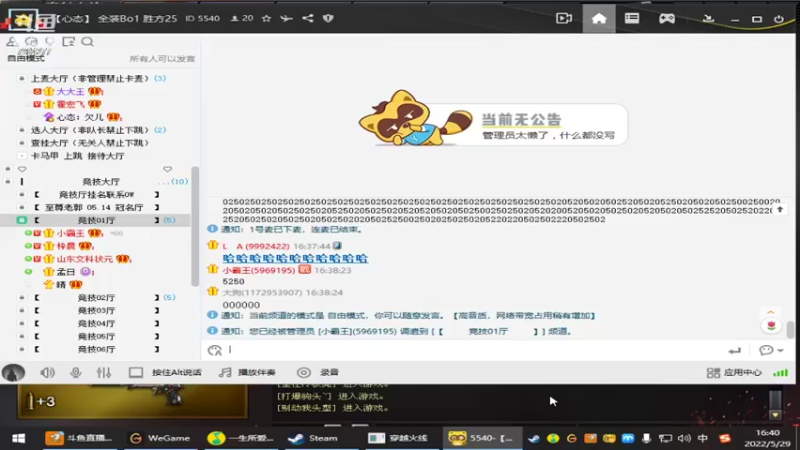Click the 播放伴奏 music note icon
Image resolution: width=800 pixels, height=450 pixels.
tap(225, 372)
